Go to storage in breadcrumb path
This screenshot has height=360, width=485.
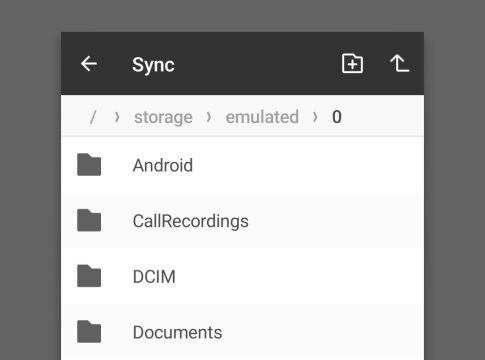coord(163,117)
